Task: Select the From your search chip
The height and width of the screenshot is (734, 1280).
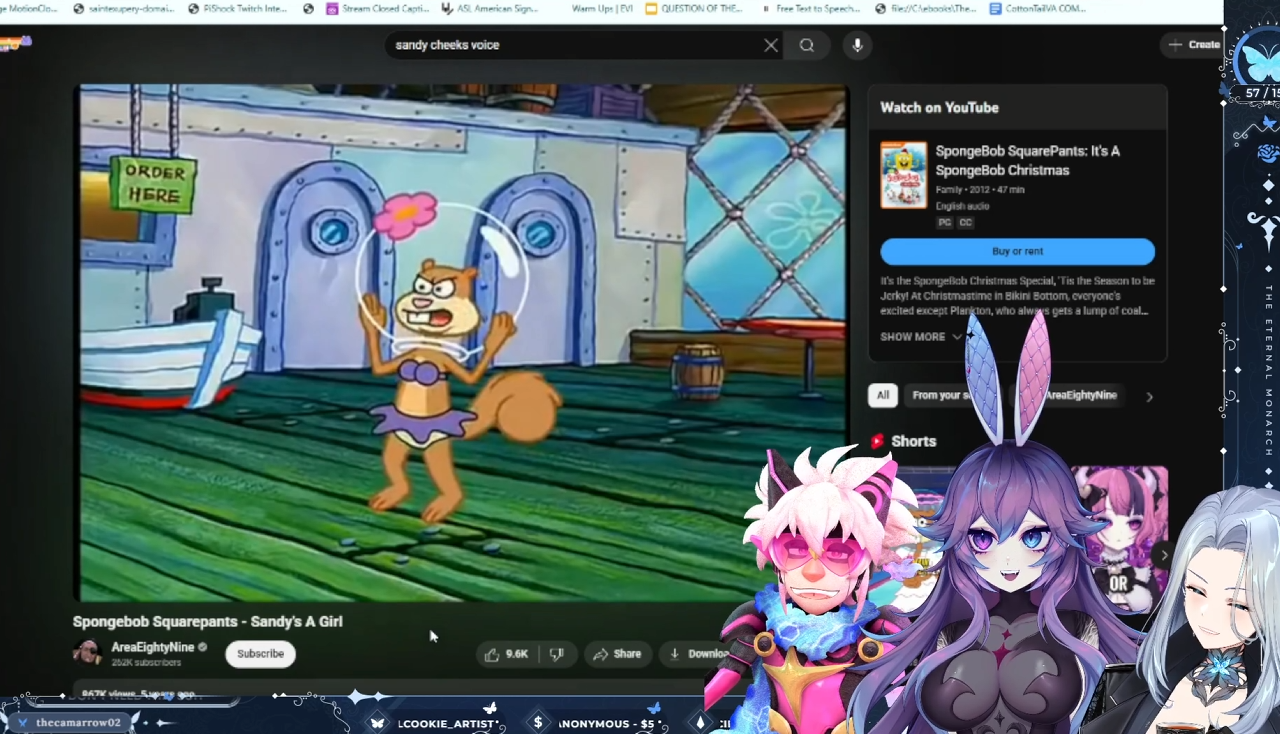Action: [x=940, y=395]
